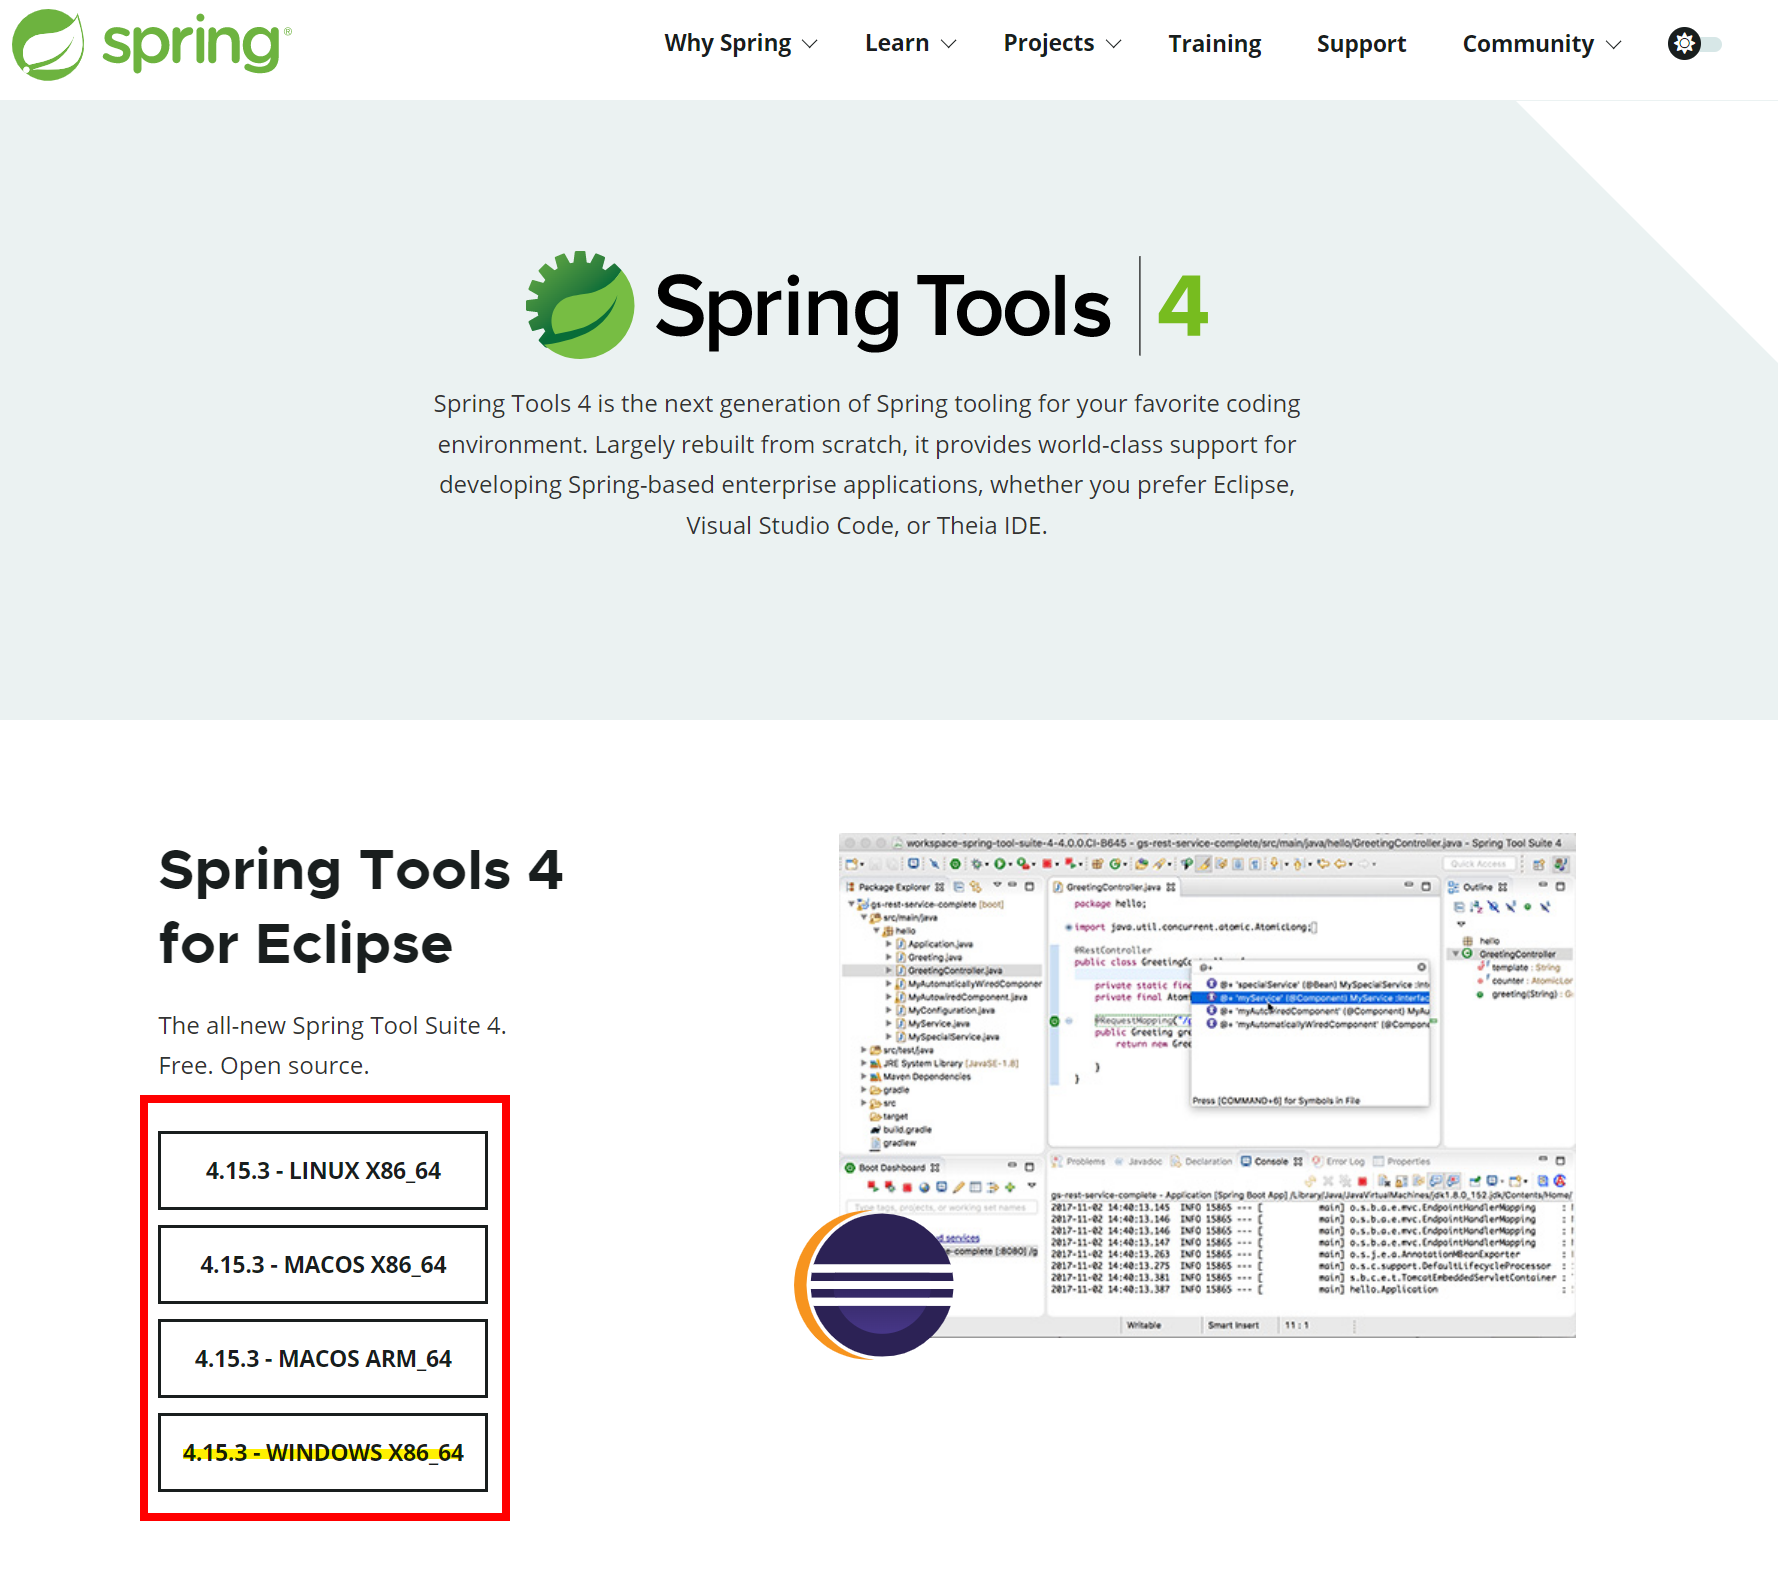Screen dimensions: 1778x1586
Task: Open the Support page from the navigation
Action: (1361, 44)
